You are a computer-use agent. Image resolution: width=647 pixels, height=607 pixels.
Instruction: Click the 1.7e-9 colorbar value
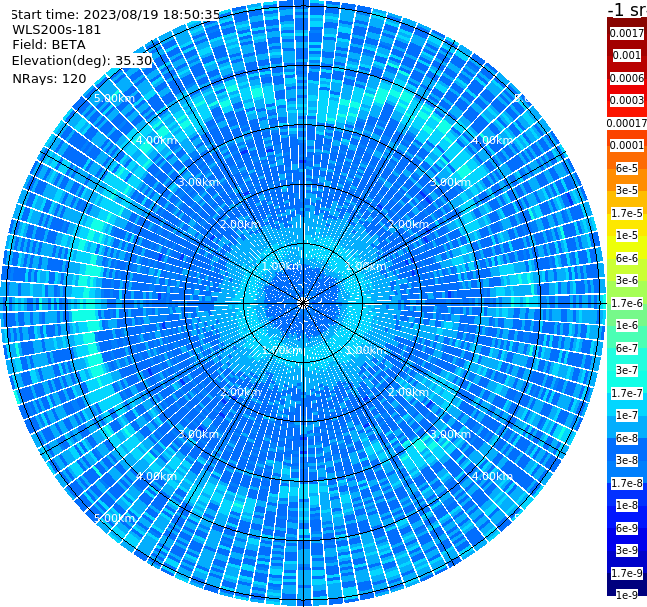627,573
